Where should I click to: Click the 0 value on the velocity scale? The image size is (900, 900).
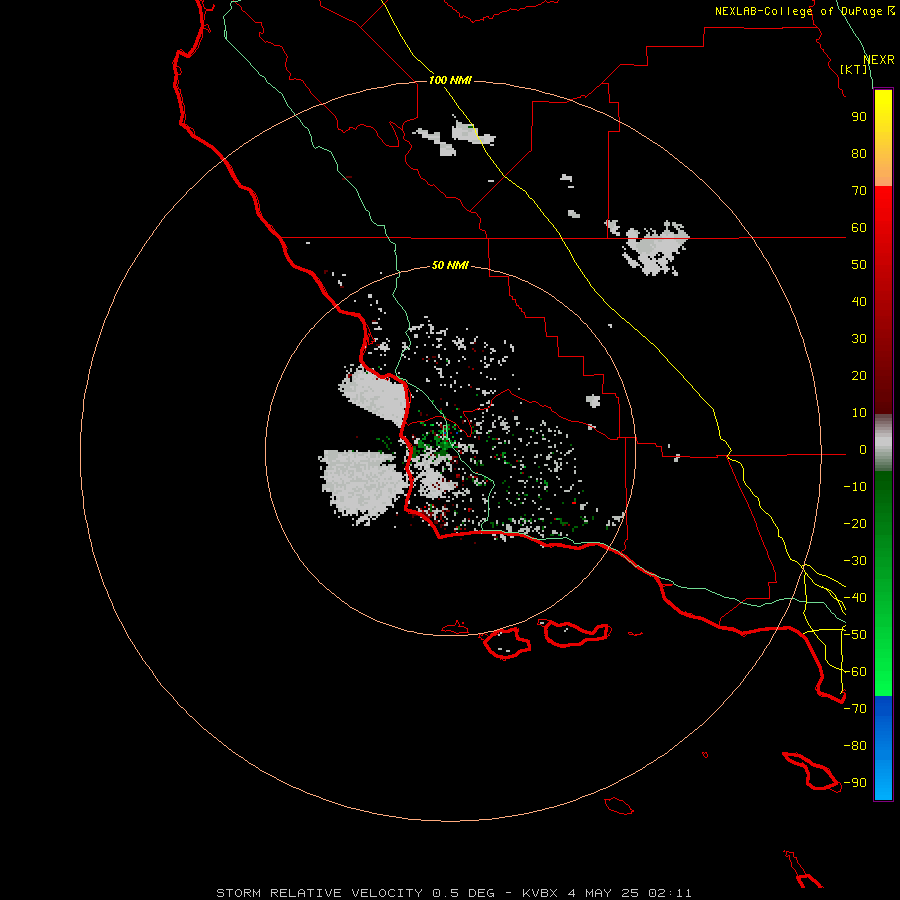(x=863, y=450)
